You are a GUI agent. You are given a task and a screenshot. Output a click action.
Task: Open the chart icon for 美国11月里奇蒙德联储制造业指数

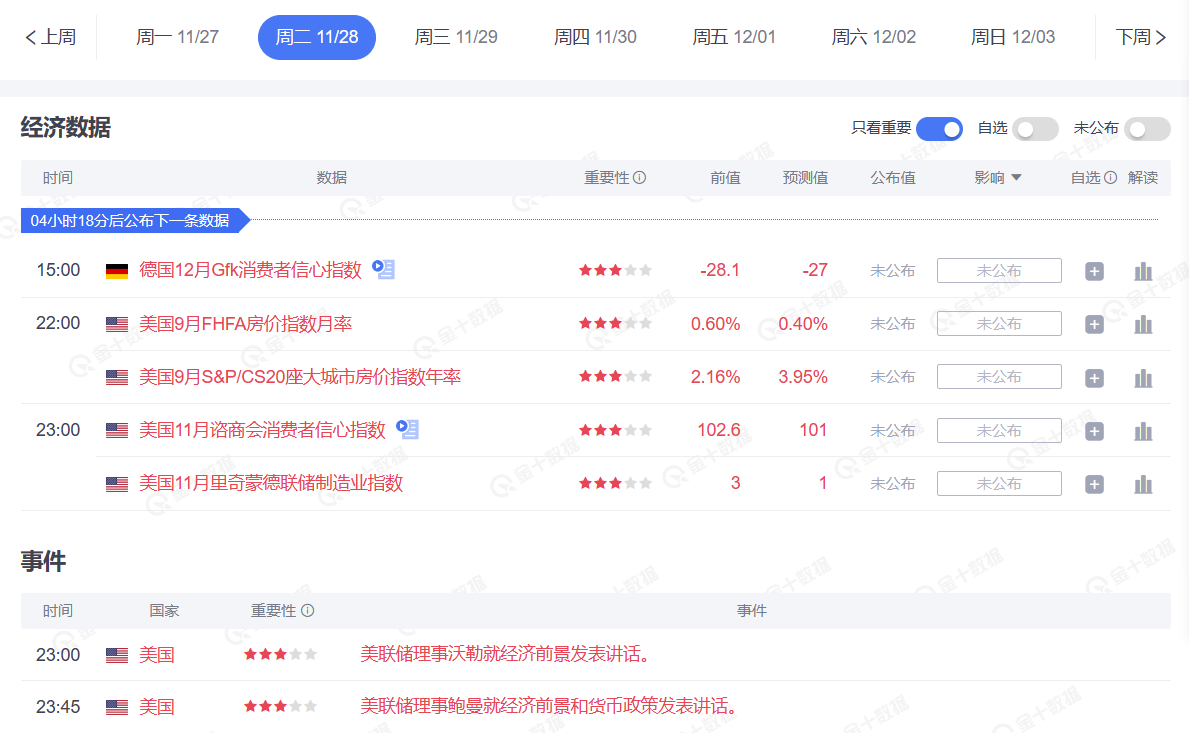(1143, 483)
